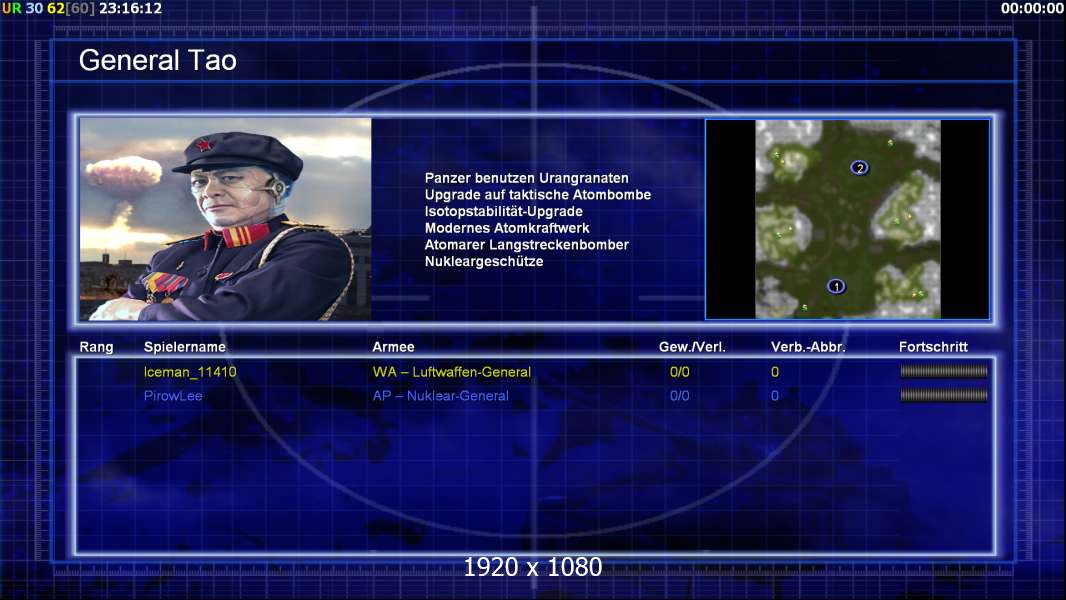
Task: Click the Gew./Verl. column header
Action: point(692,347)
